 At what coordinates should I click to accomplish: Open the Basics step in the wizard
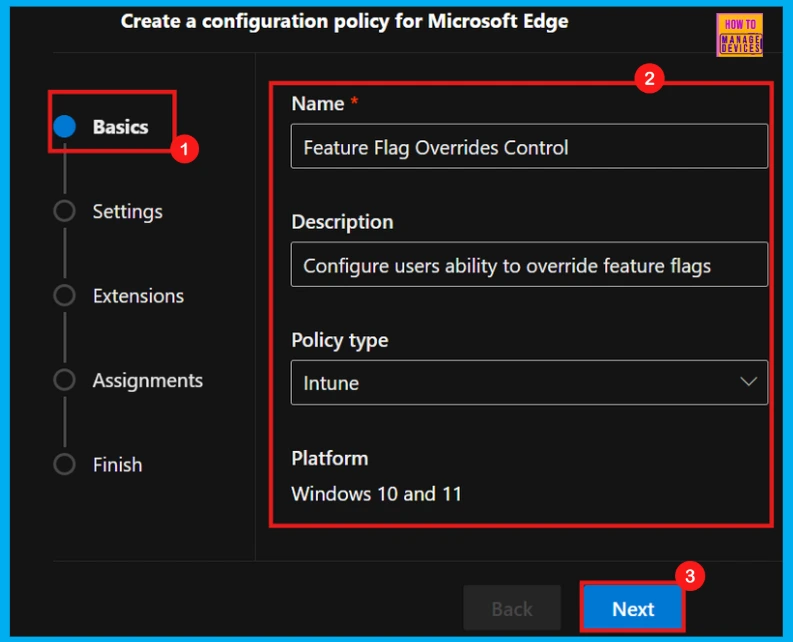click(120, 126)
